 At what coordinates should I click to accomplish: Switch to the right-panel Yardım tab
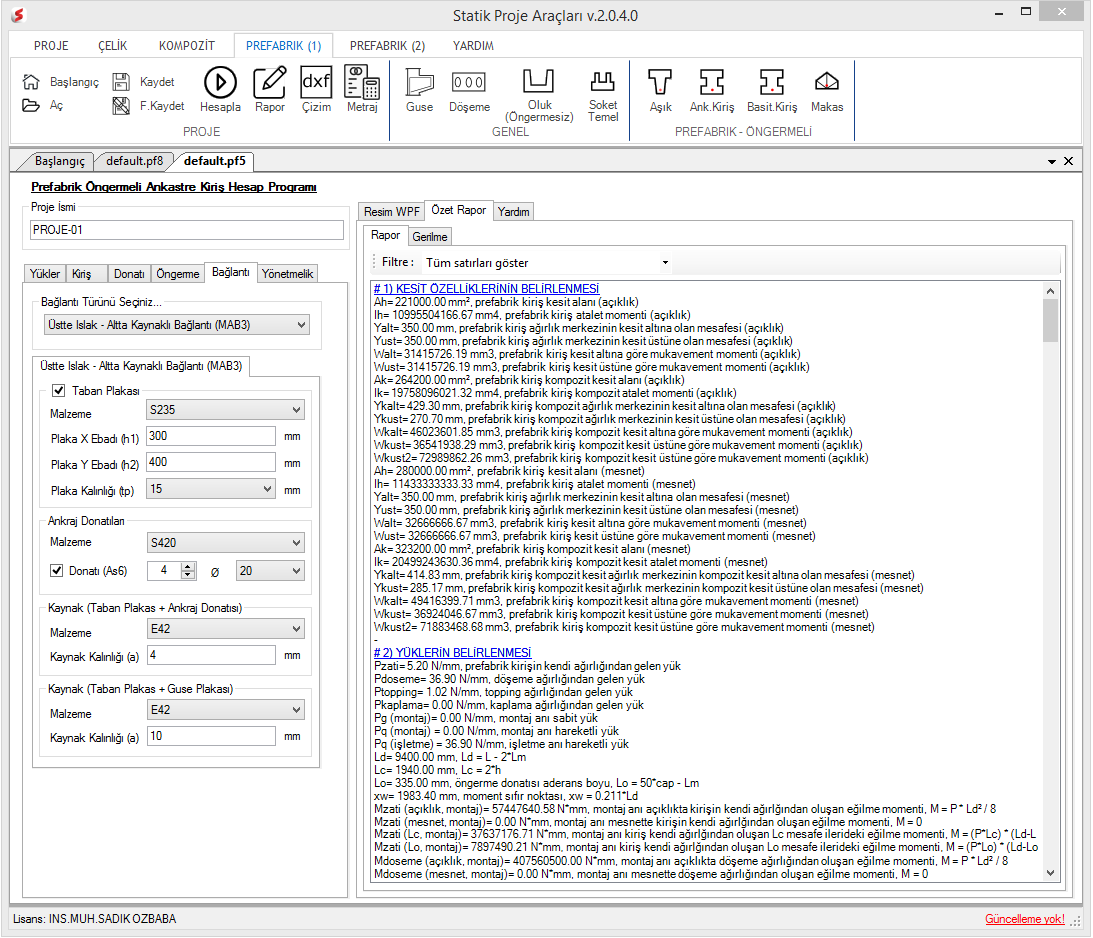[514, 212]
